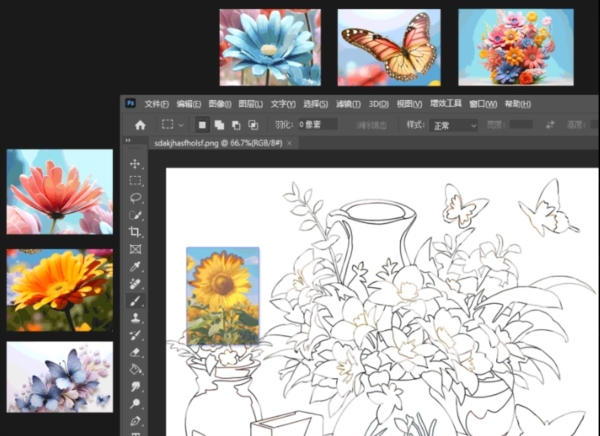Select the Eyedropper tool
This screenshot has height=436, width=600.
pos(136,267)
